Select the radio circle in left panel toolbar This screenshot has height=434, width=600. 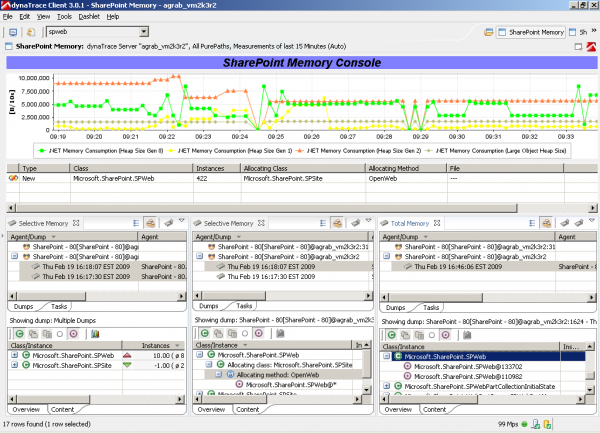pos(60,334)
